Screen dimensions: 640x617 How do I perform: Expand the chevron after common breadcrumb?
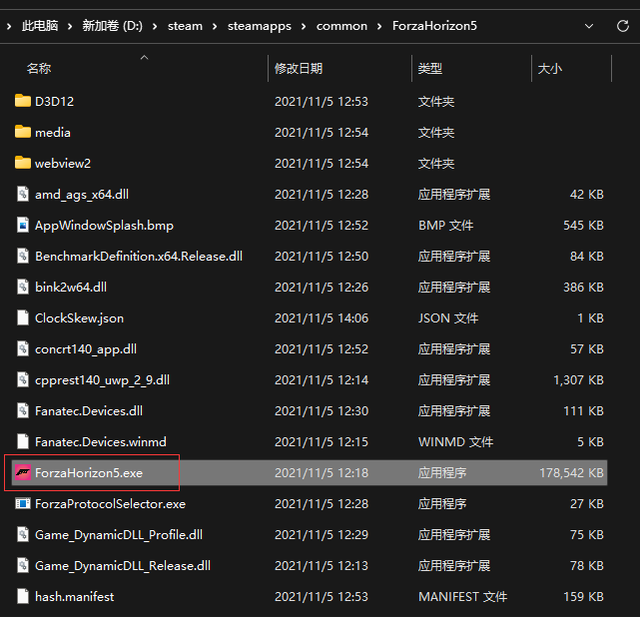pyautogui.click(x=380, y=27)
